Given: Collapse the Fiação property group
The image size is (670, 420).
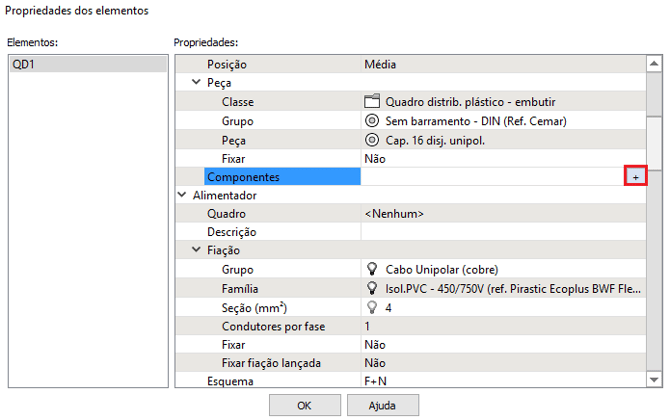Looking at the screenshot, I should (x=197, y=251).
